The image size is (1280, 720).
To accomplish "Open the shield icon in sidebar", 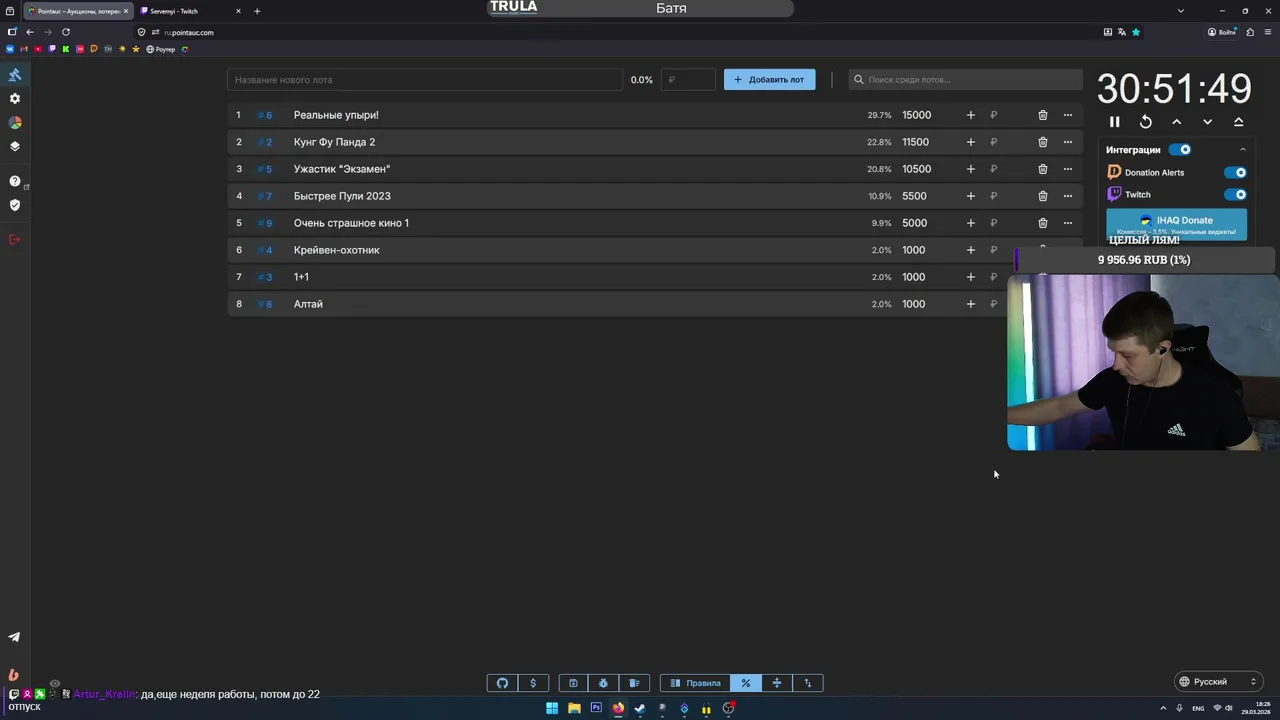I will coord(15,205).
